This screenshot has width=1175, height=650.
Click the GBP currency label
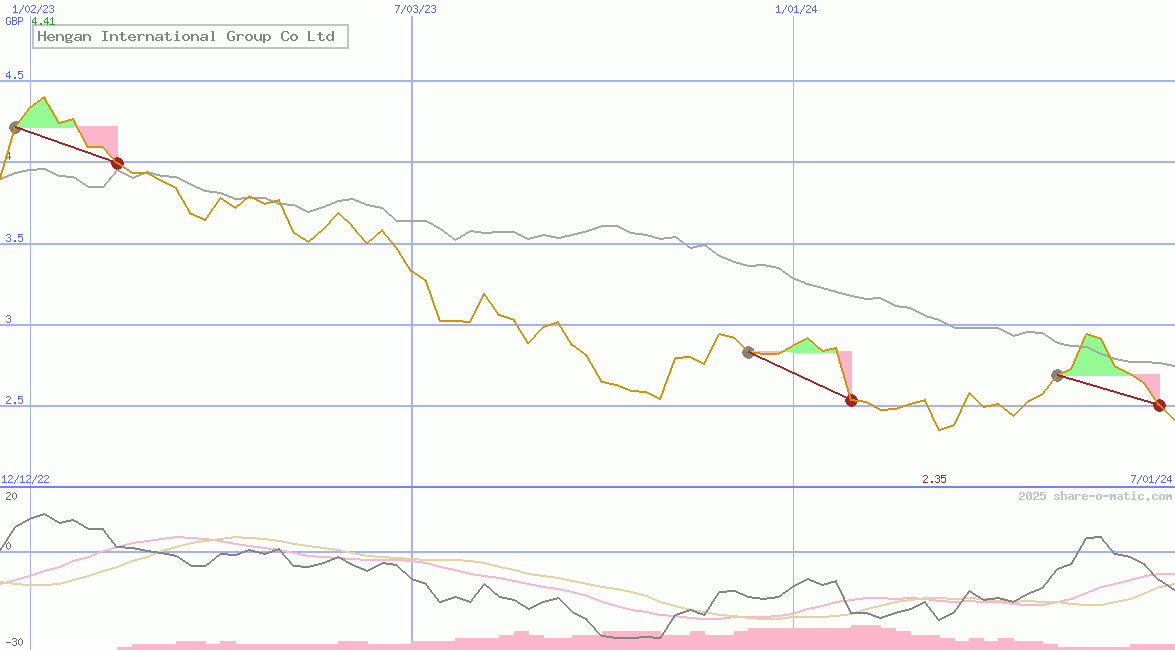14,20
